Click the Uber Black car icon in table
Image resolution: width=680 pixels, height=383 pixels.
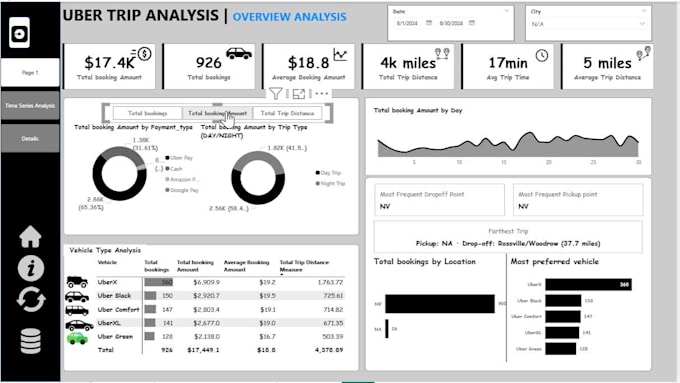(77, 296)
